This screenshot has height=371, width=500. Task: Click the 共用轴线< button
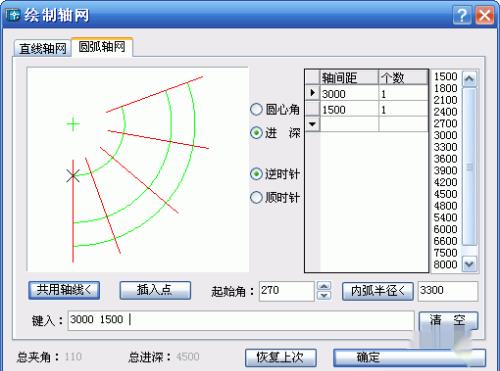point(64,290)
